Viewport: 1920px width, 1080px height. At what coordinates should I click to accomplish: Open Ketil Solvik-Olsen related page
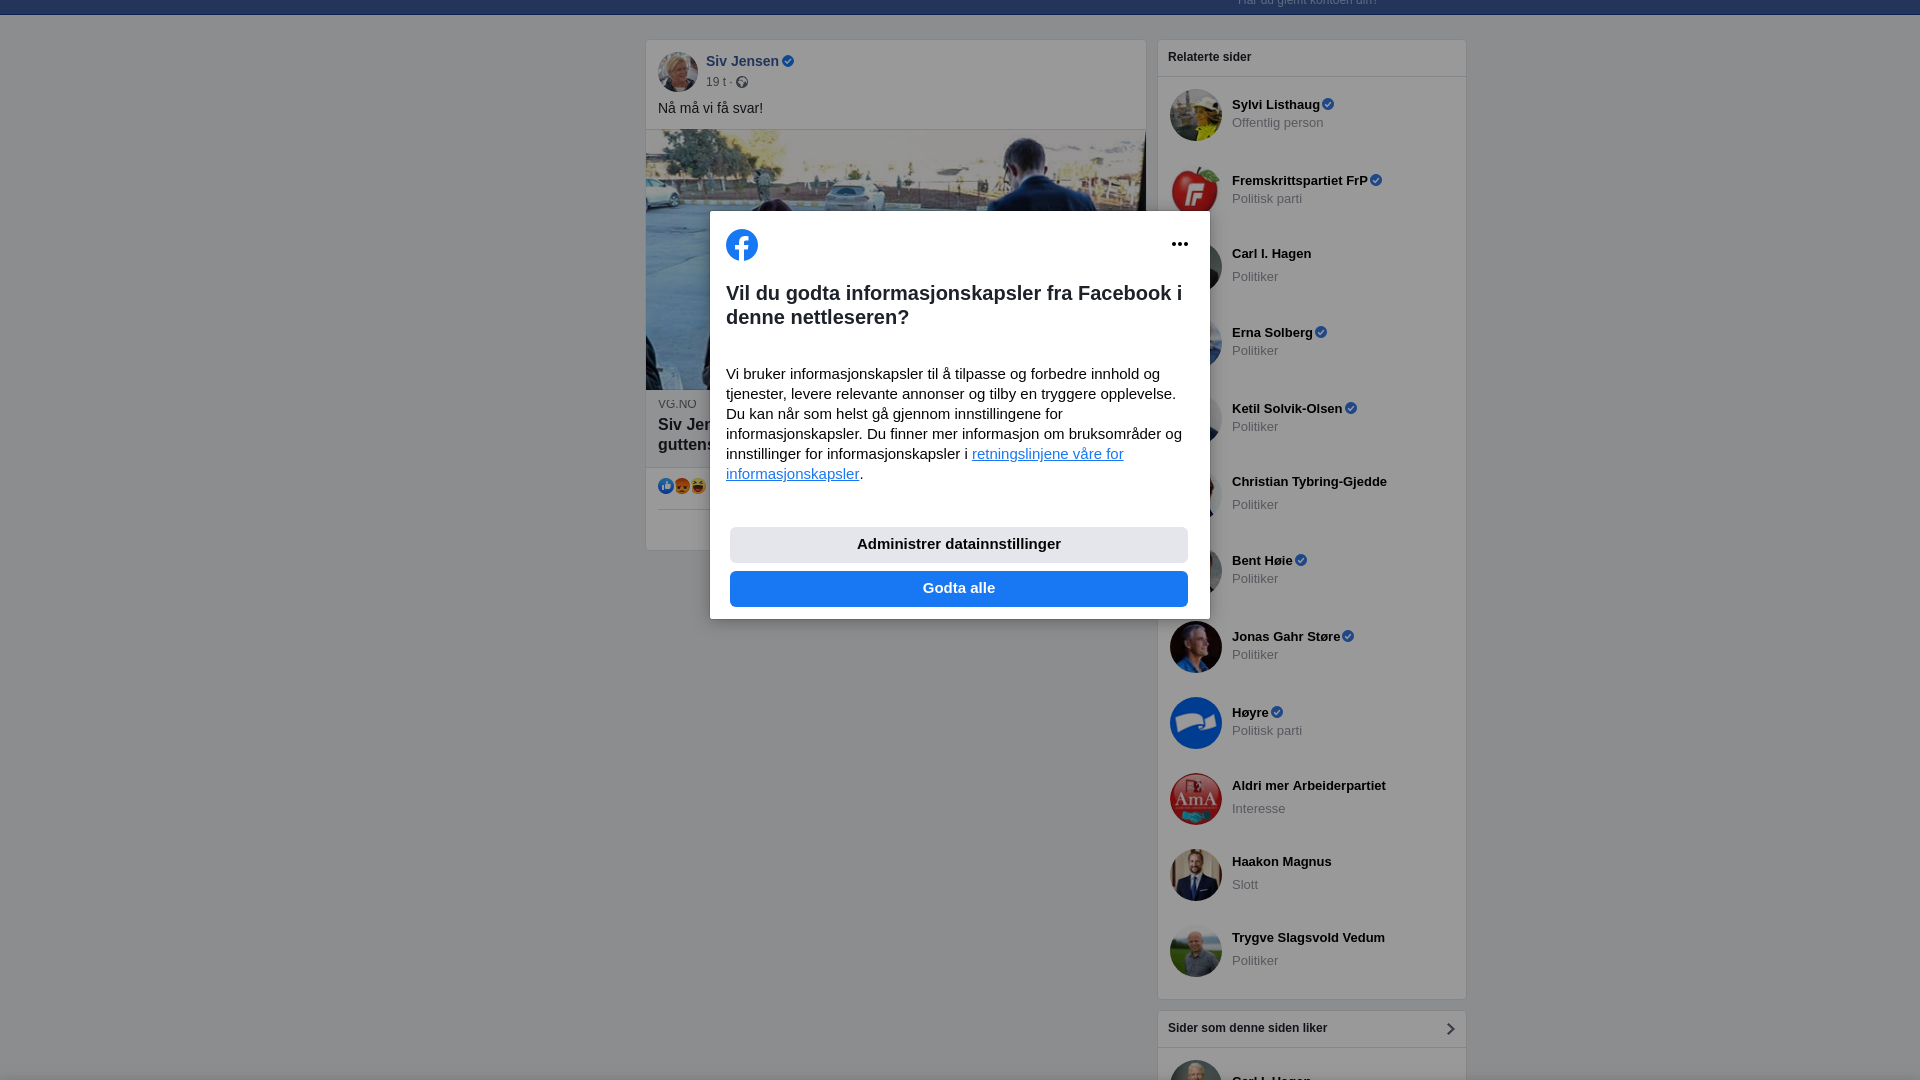coord(1287,409)
